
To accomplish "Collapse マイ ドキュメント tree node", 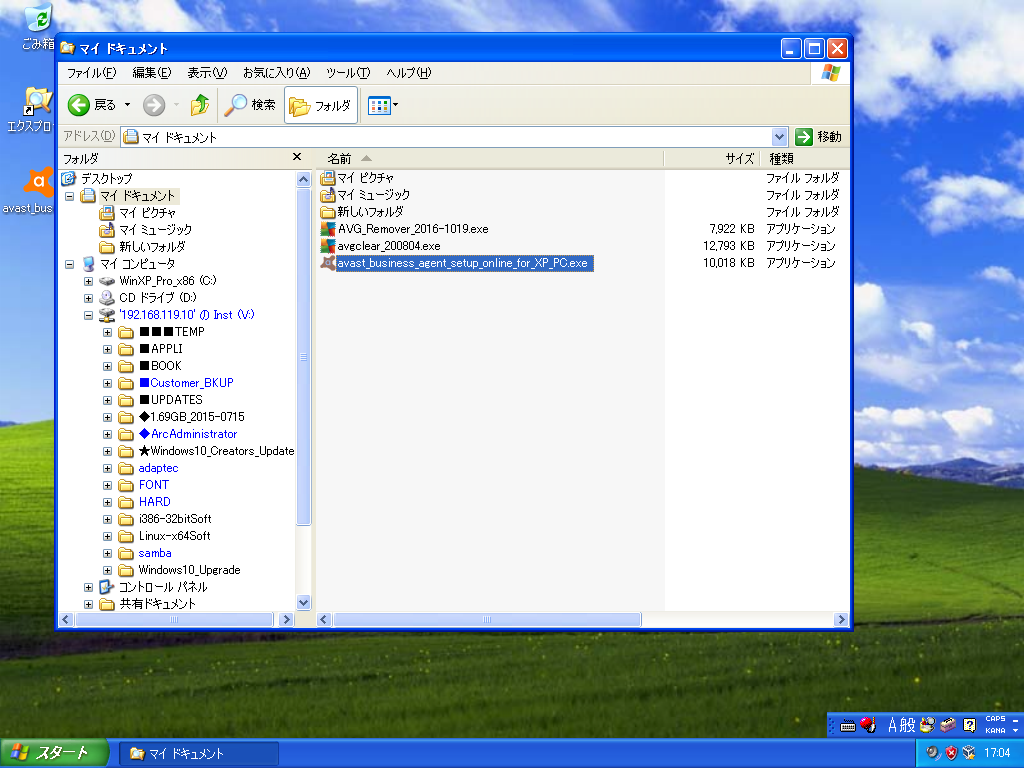I will pos(69,196).
